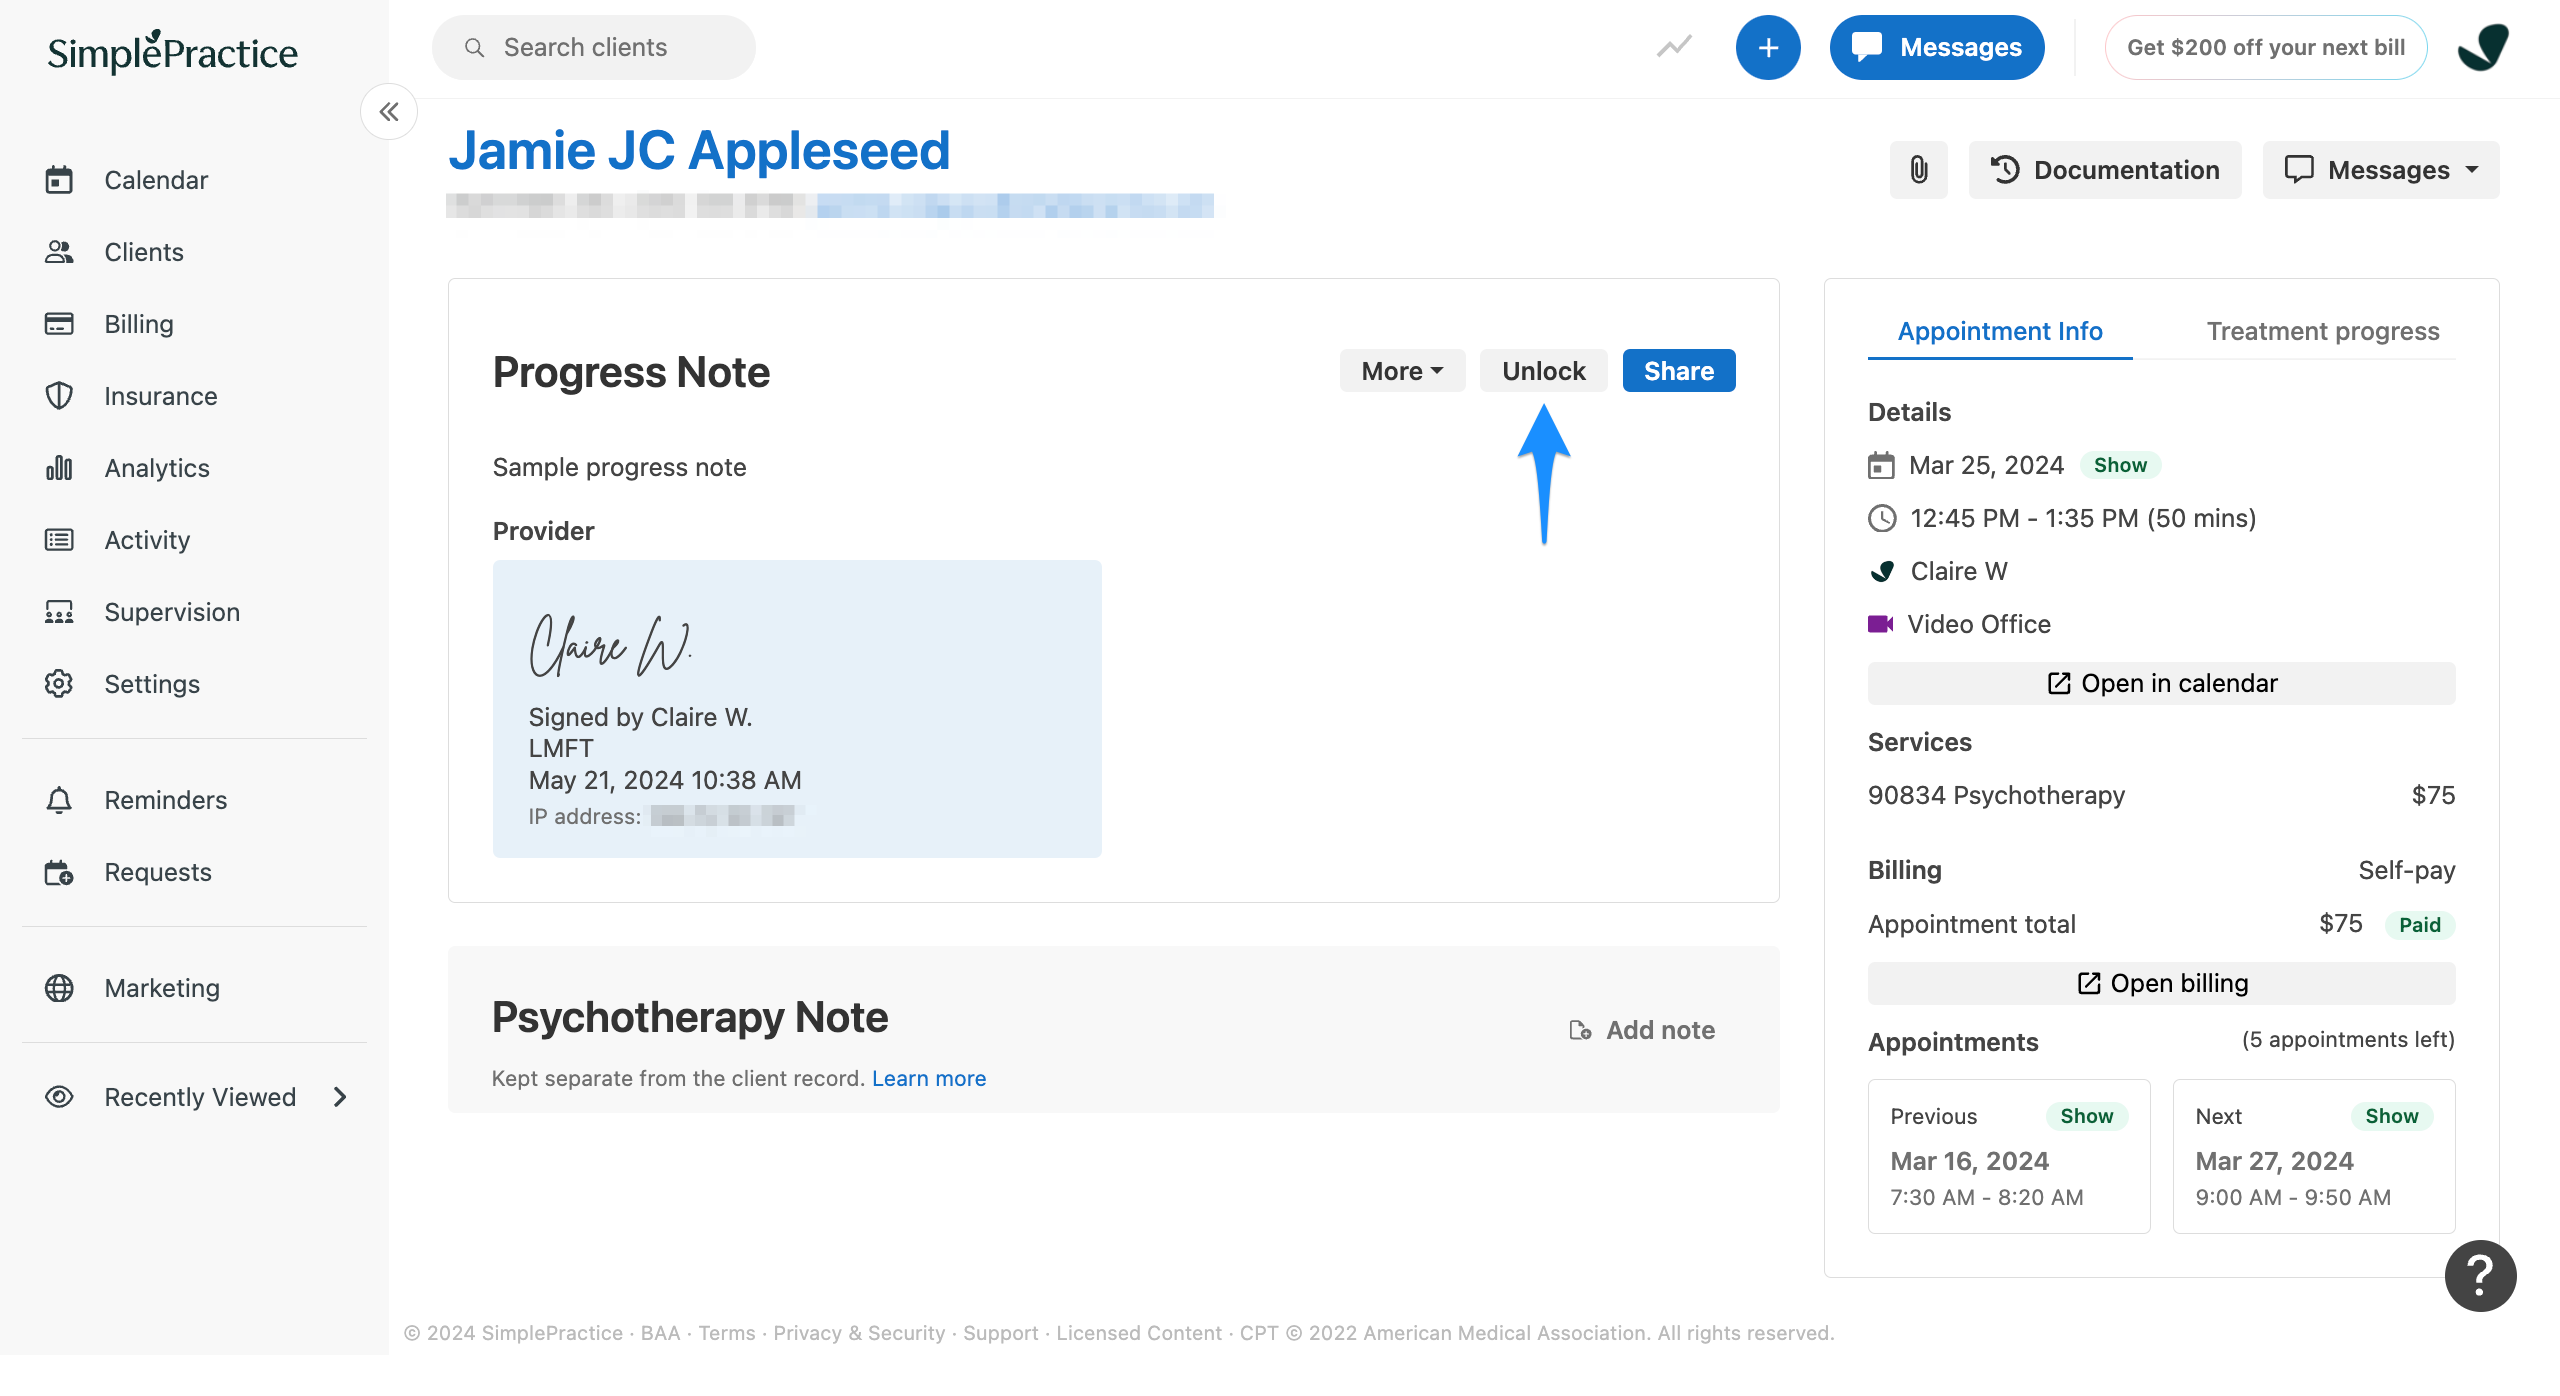Viewport: 2560px width, 1396px height.
Task: Open Analytics bar chart icon
Action: pyautogui.click(x=59, y=468)
